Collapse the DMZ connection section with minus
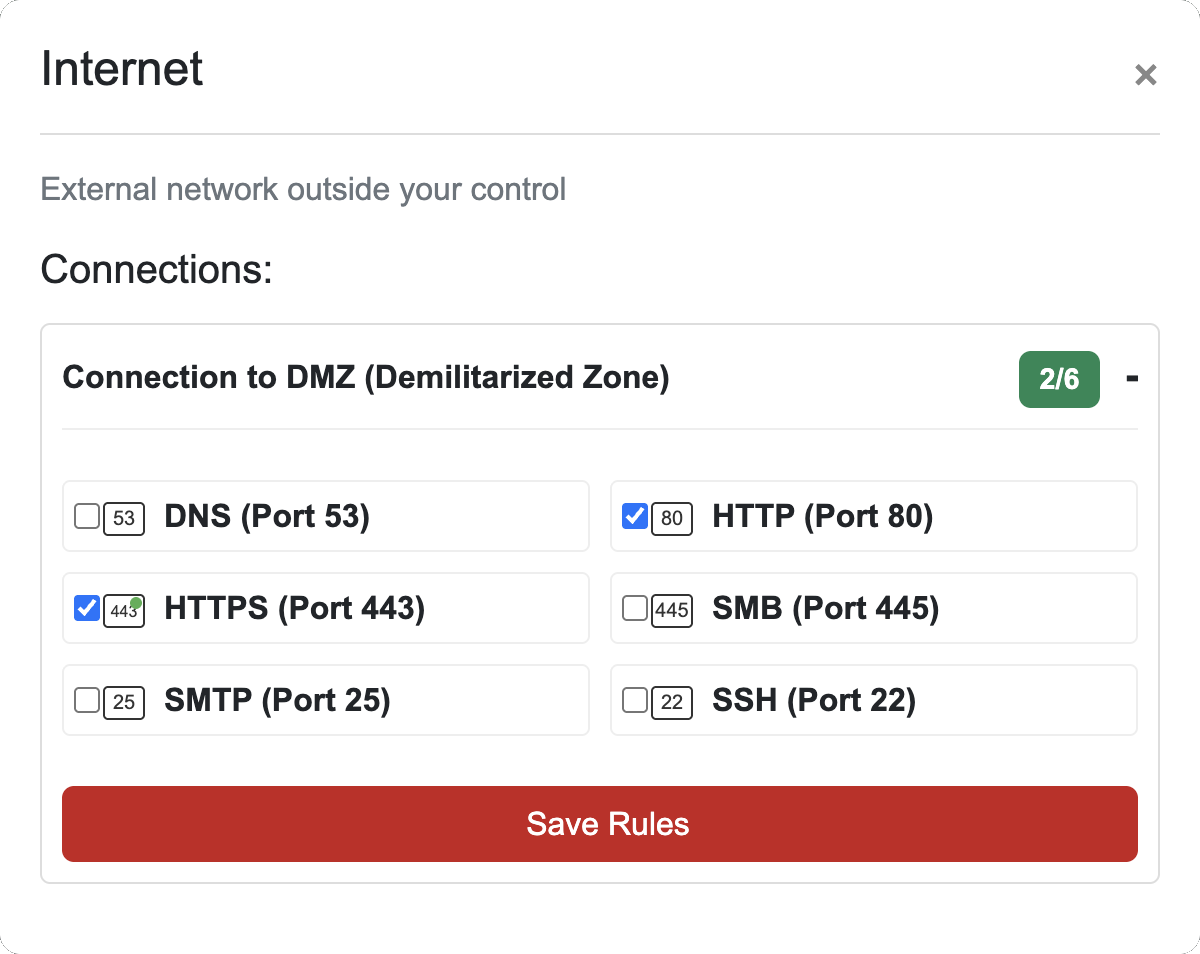The image size is (1200, 954). (x=1132, y=378)
